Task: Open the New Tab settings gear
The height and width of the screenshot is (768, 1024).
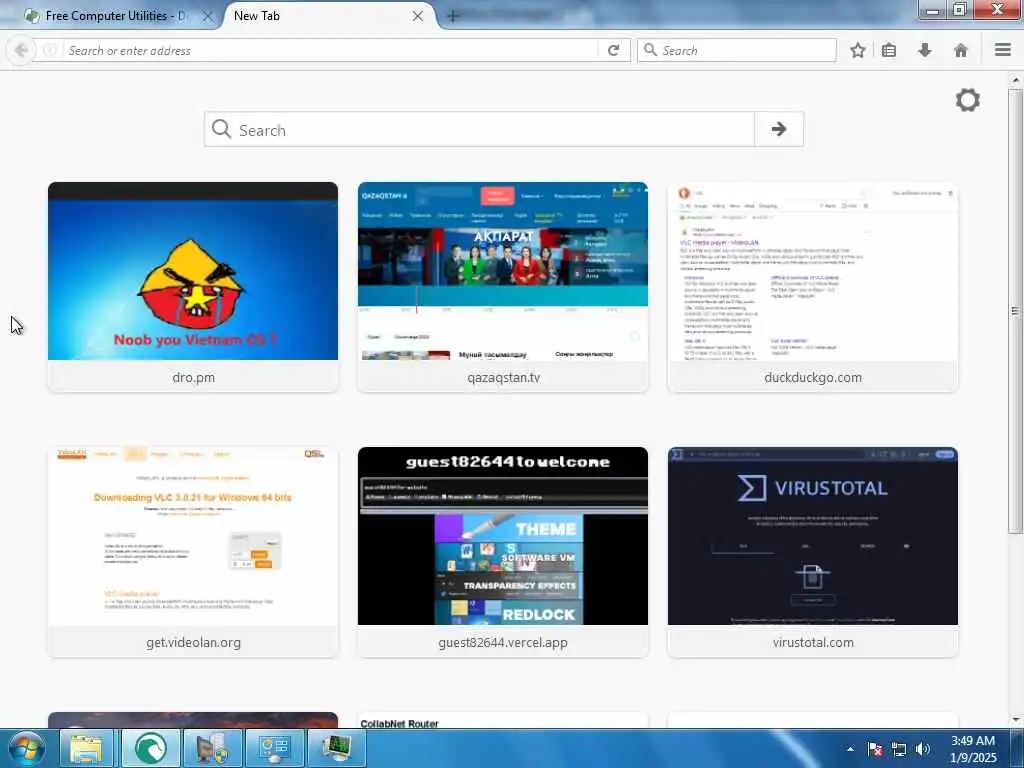Action: (x=967, y=100)
